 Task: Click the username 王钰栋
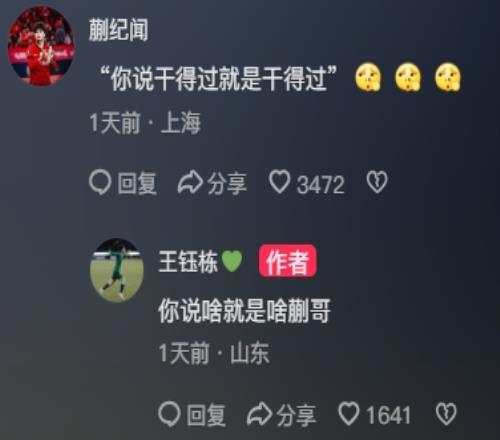coord(188,262)
